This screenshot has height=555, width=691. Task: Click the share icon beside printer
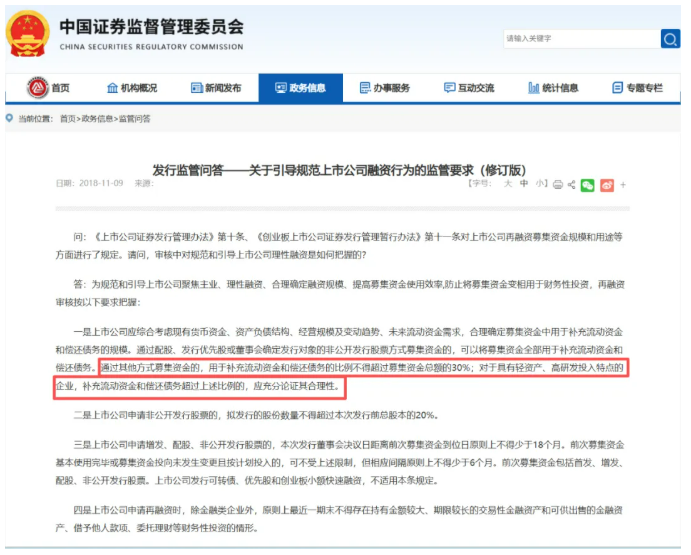tap(572, 185)
